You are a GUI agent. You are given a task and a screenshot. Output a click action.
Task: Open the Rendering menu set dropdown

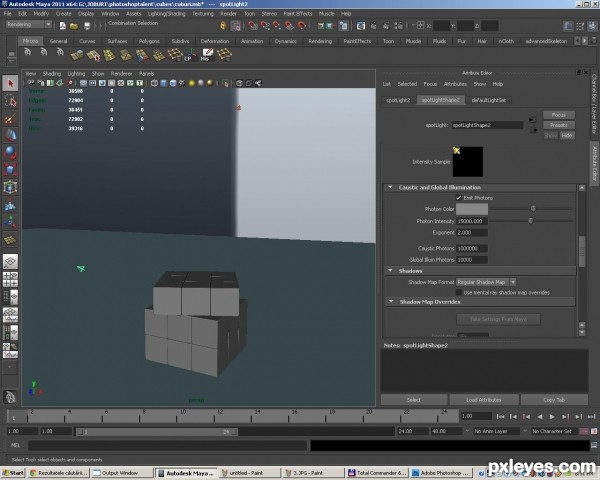coord(29,24)
